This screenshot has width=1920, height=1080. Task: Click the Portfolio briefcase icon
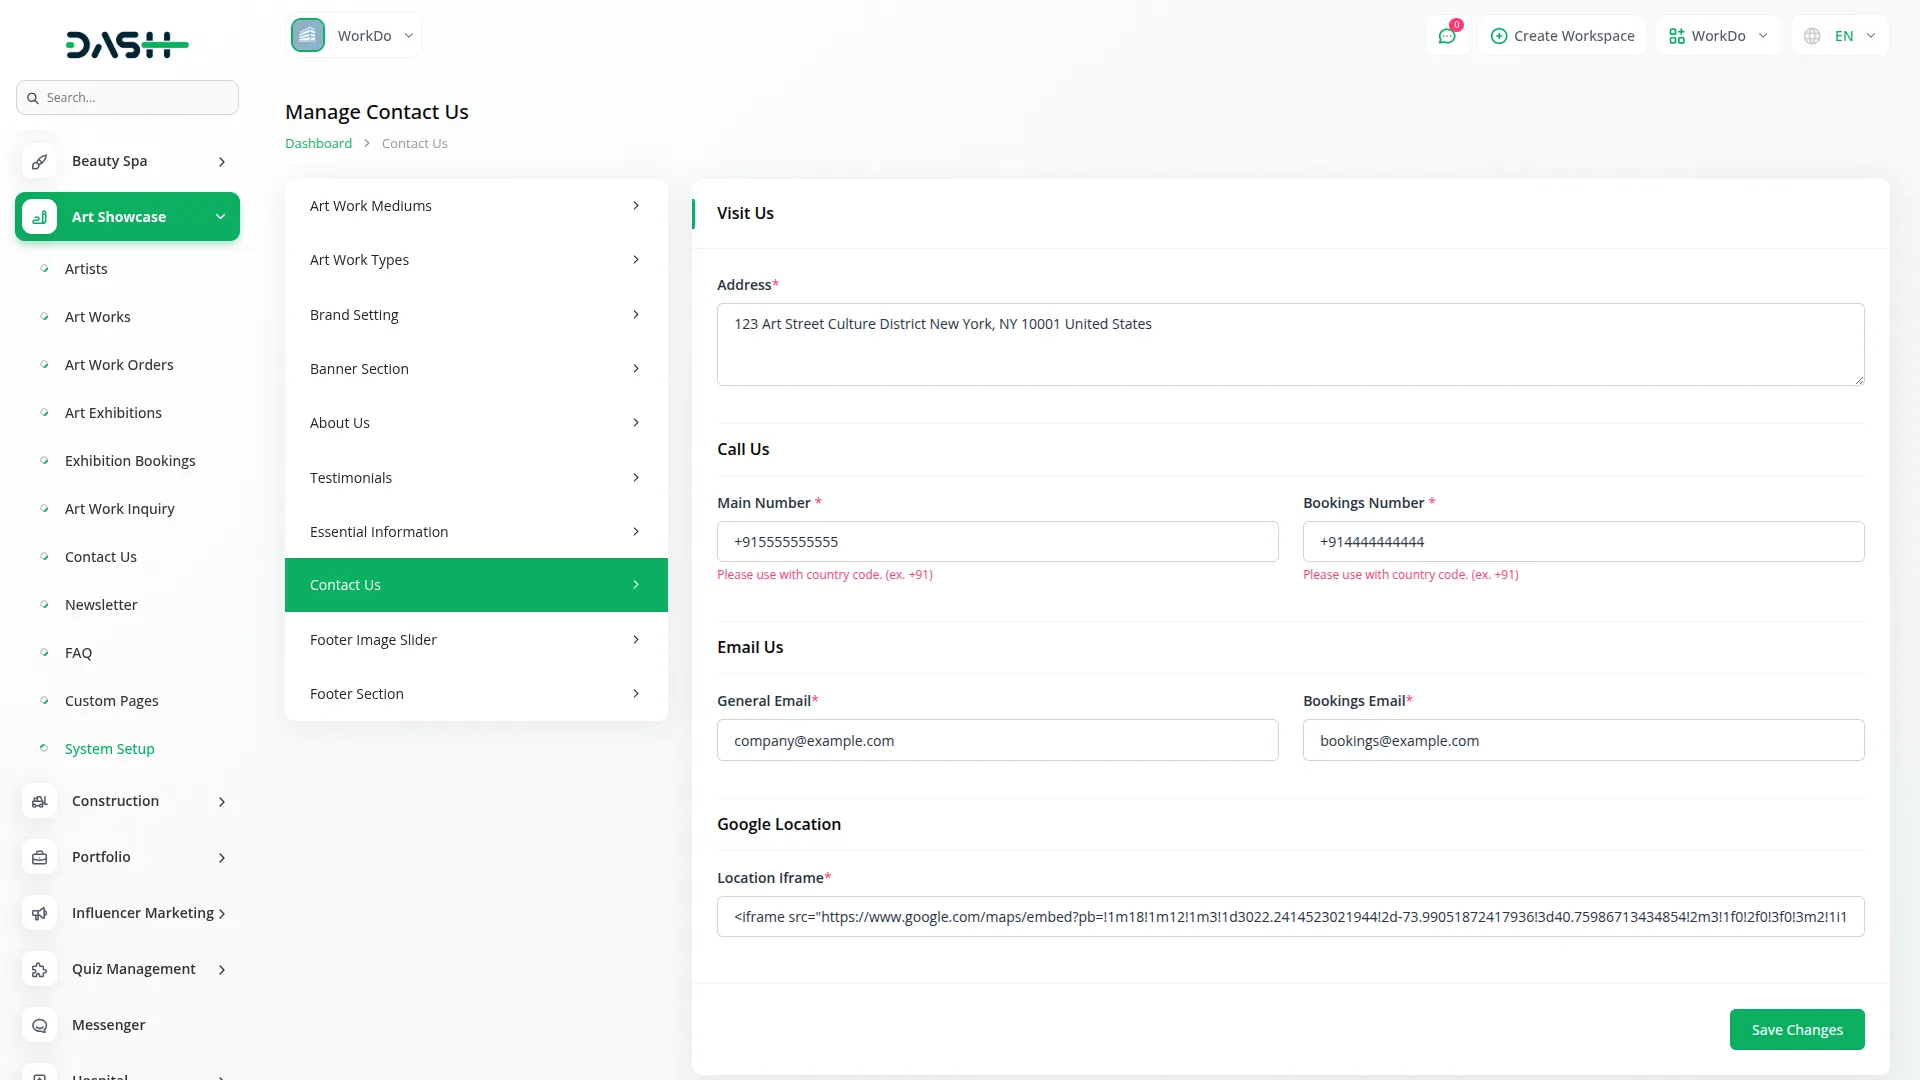pyautogui.click(x=39, y=857)
